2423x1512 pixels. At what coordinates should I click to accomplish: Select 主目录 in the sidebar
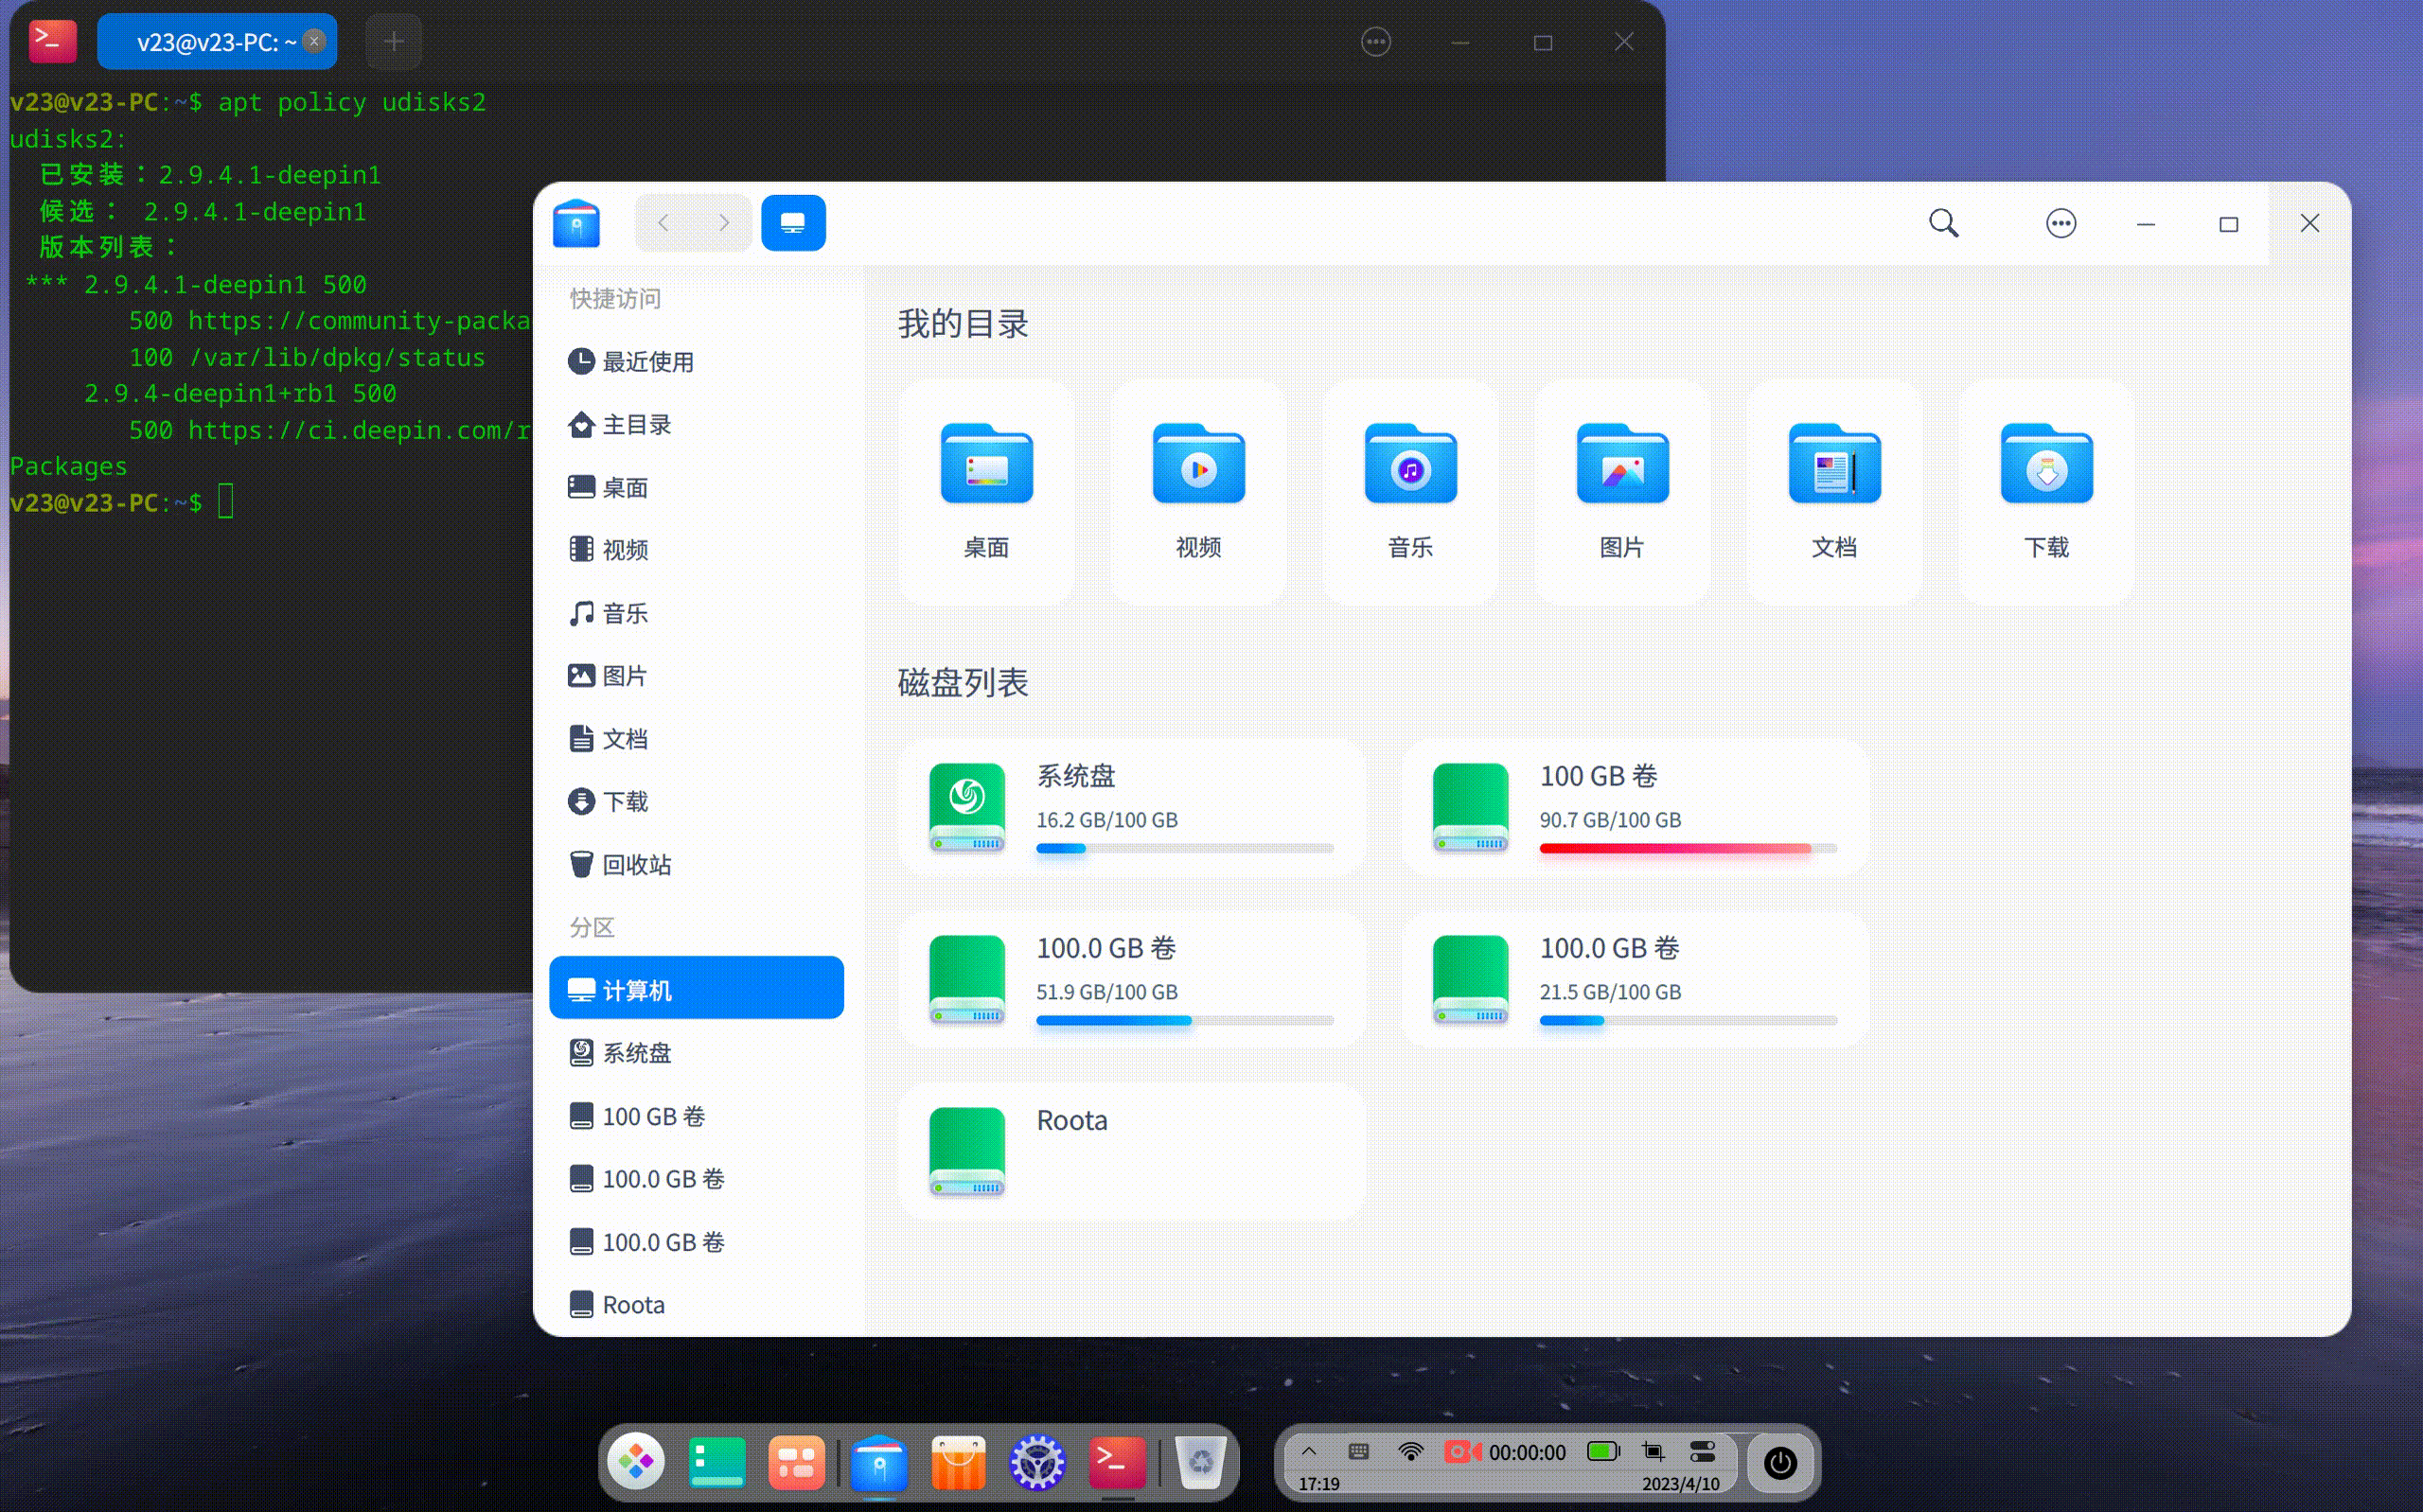696,425
